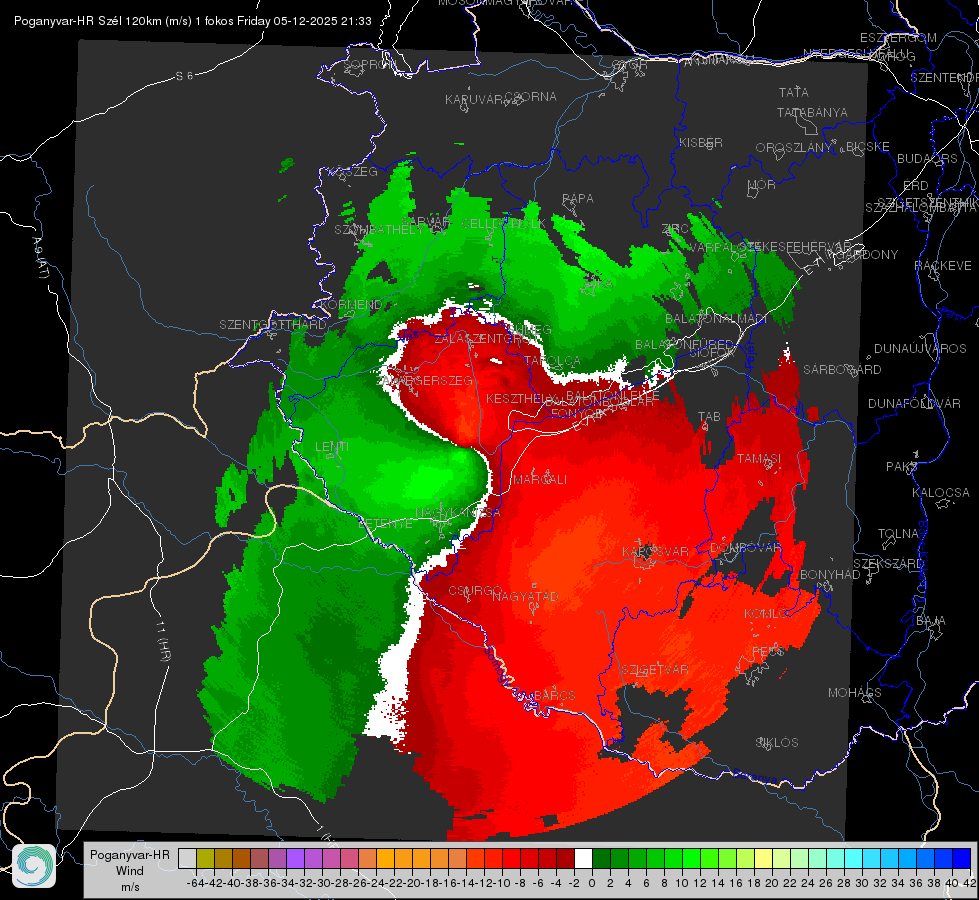
Task: Click the 11 (HR) road label
Action: point(162,641)
